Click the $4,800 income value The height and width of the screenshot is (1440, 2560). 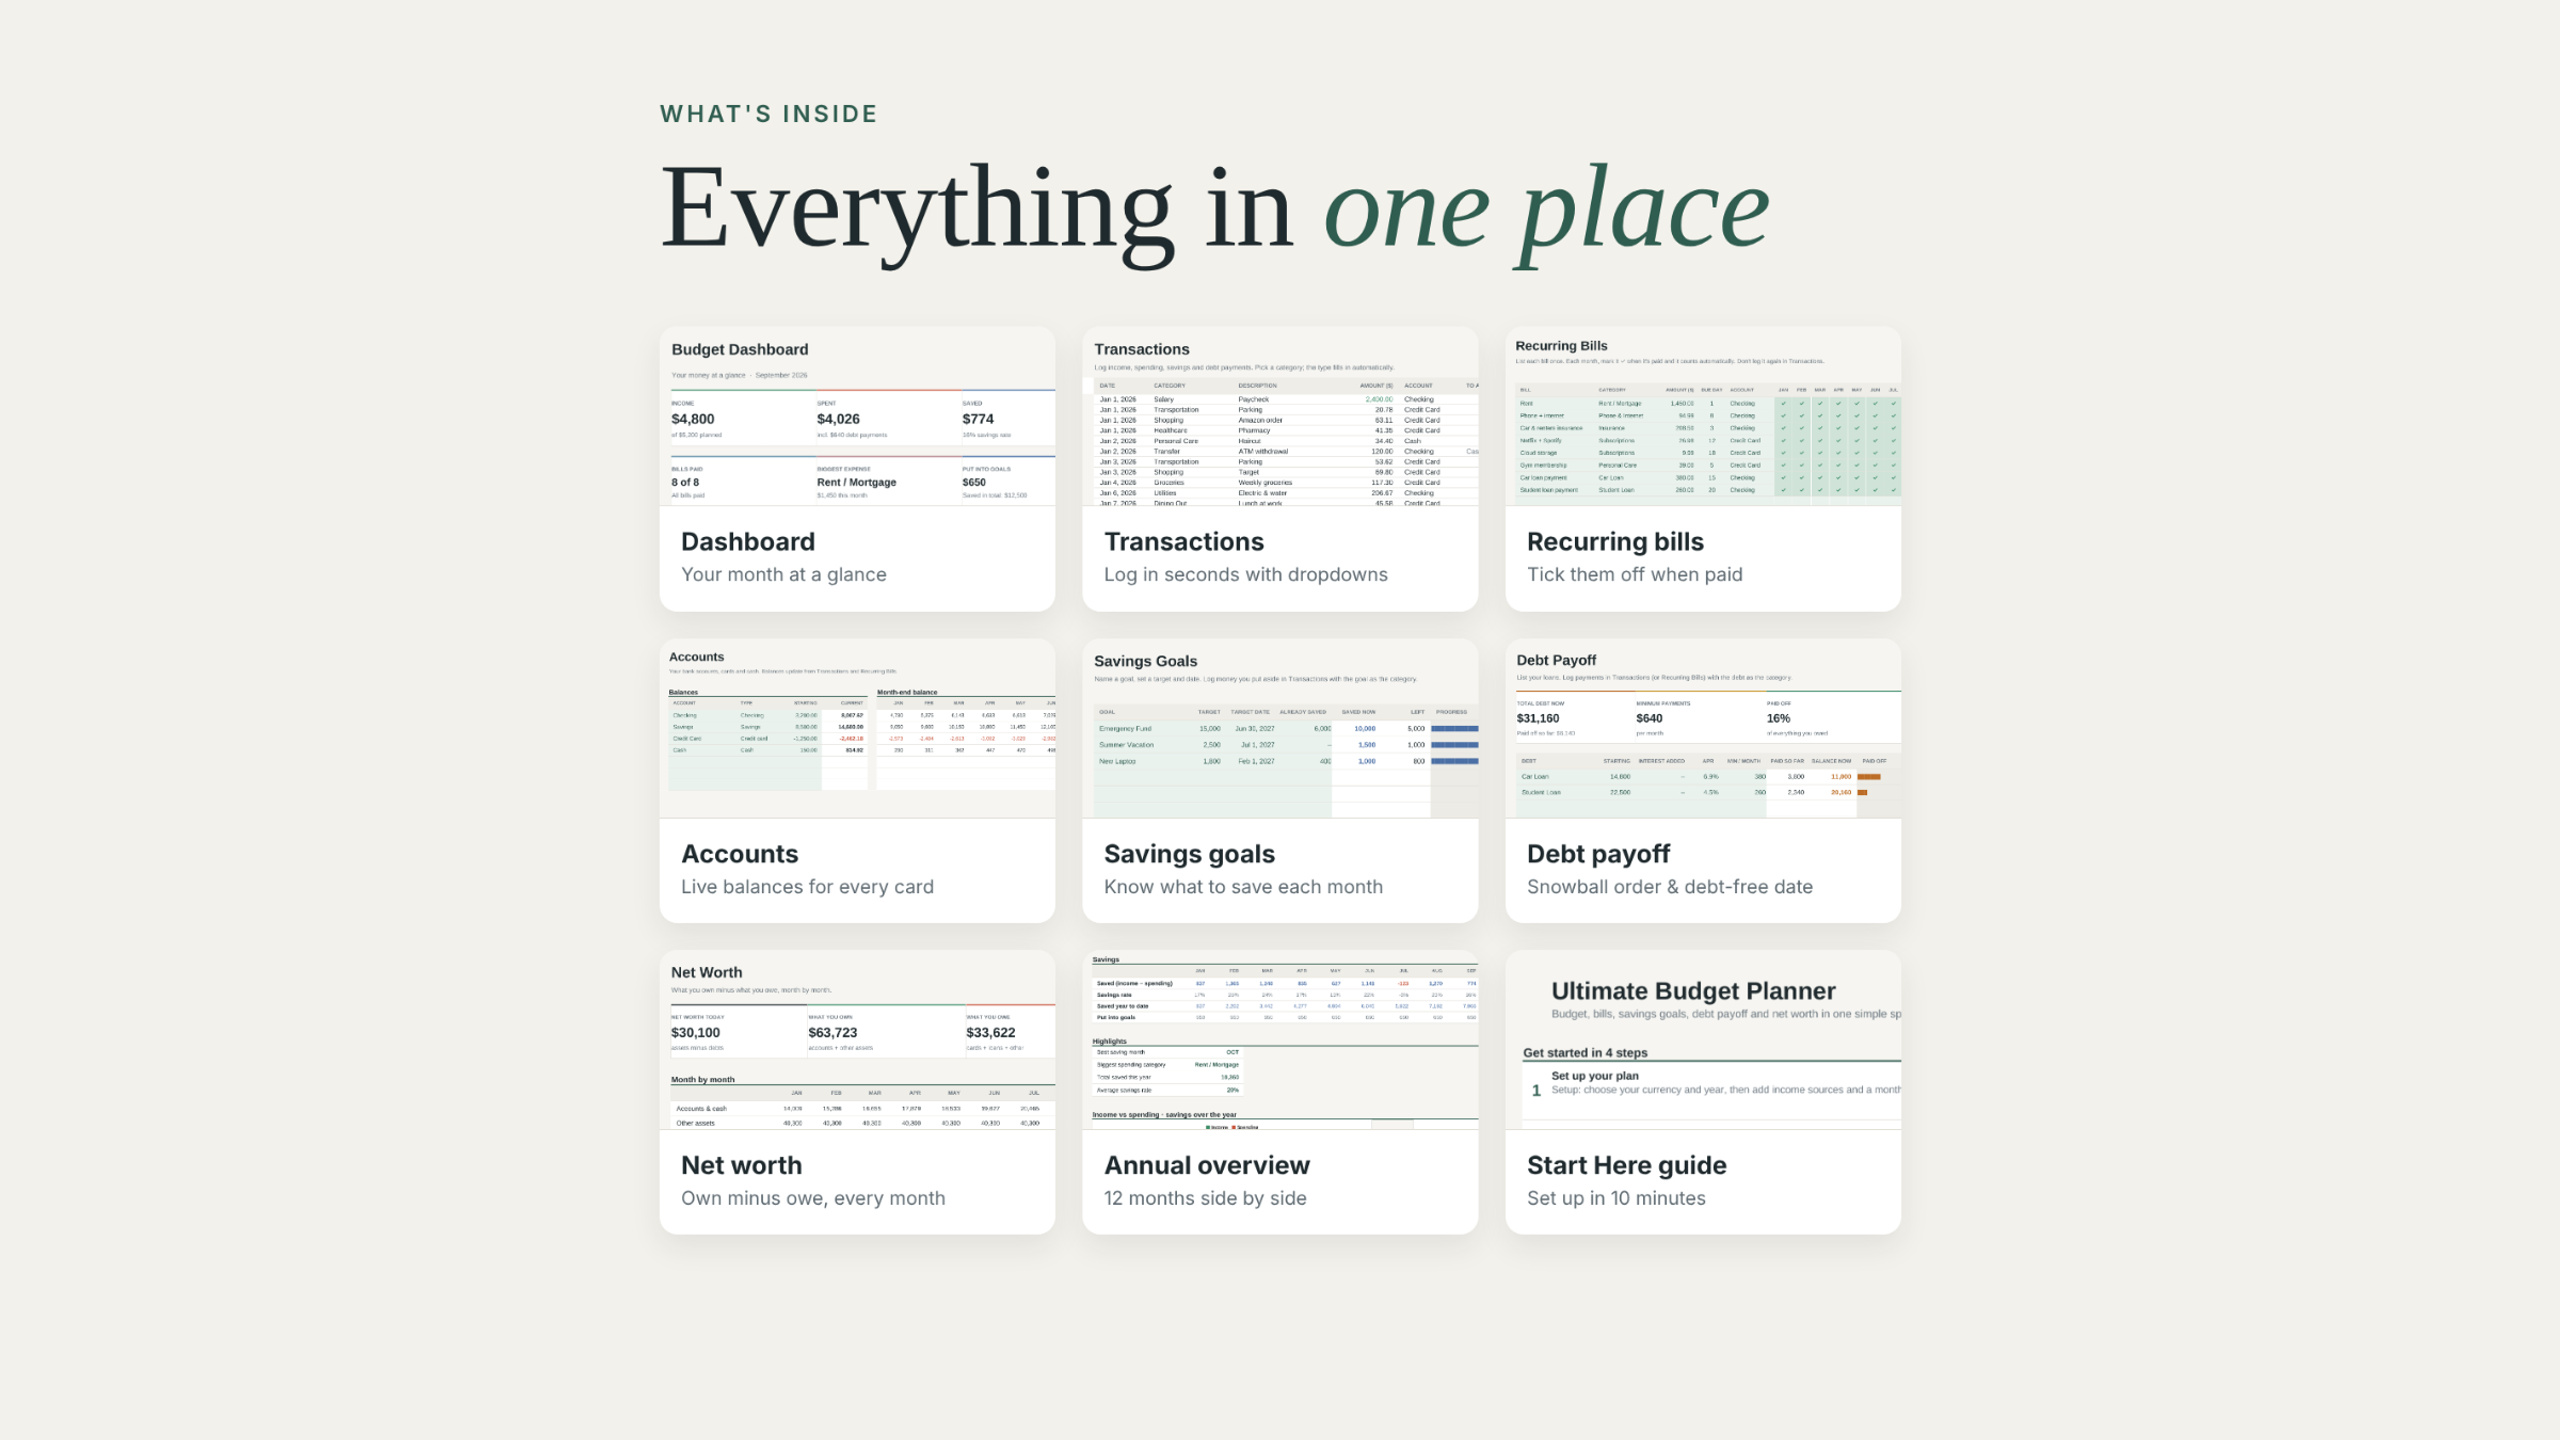[693, 419]
